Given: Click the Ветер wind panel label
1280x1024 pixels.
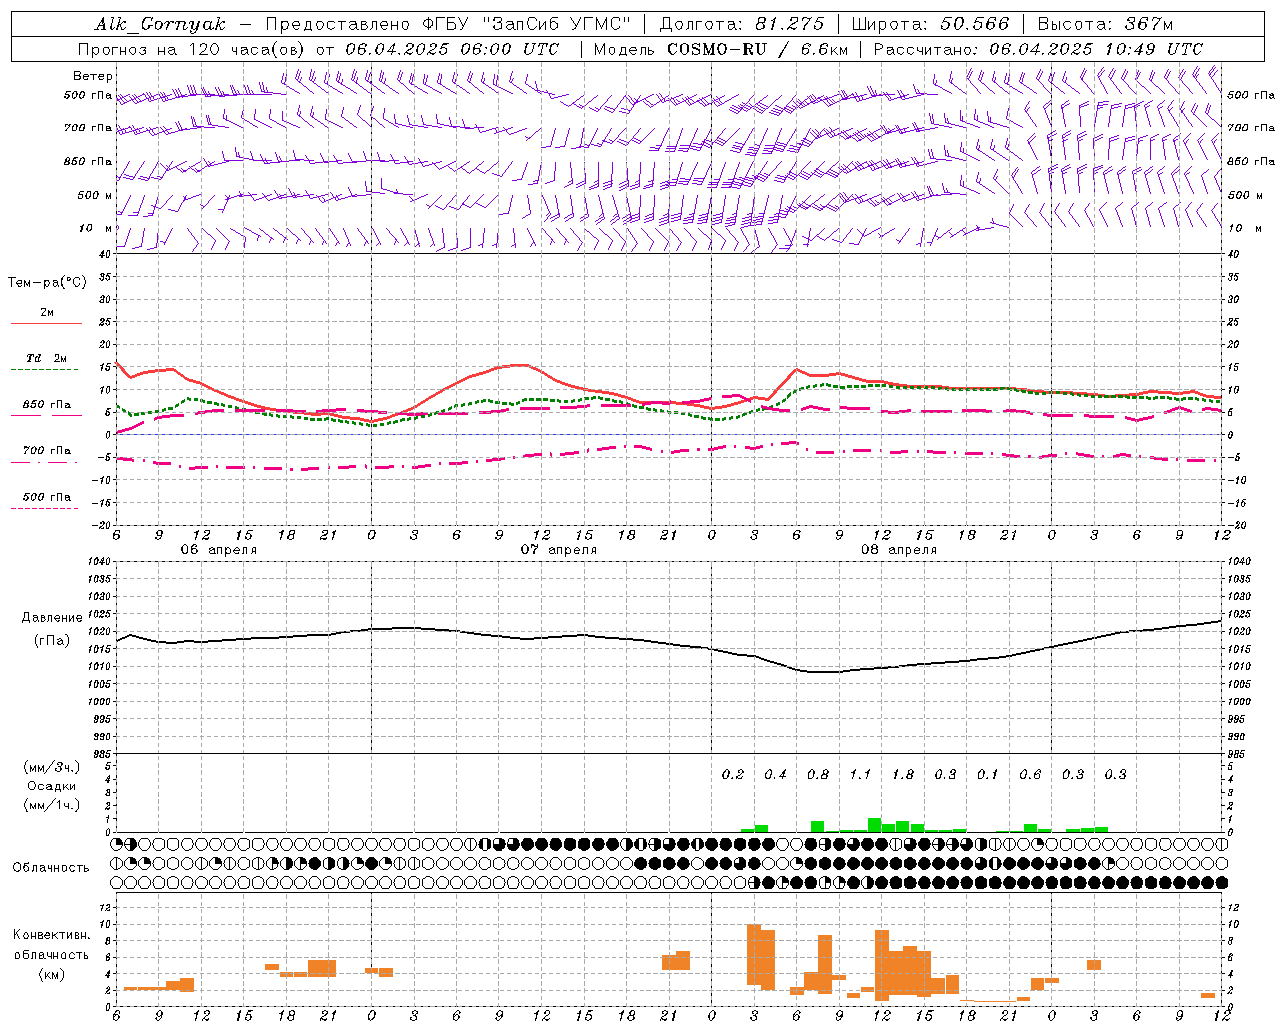Looking at the screenshot, I should pos(93,76).
